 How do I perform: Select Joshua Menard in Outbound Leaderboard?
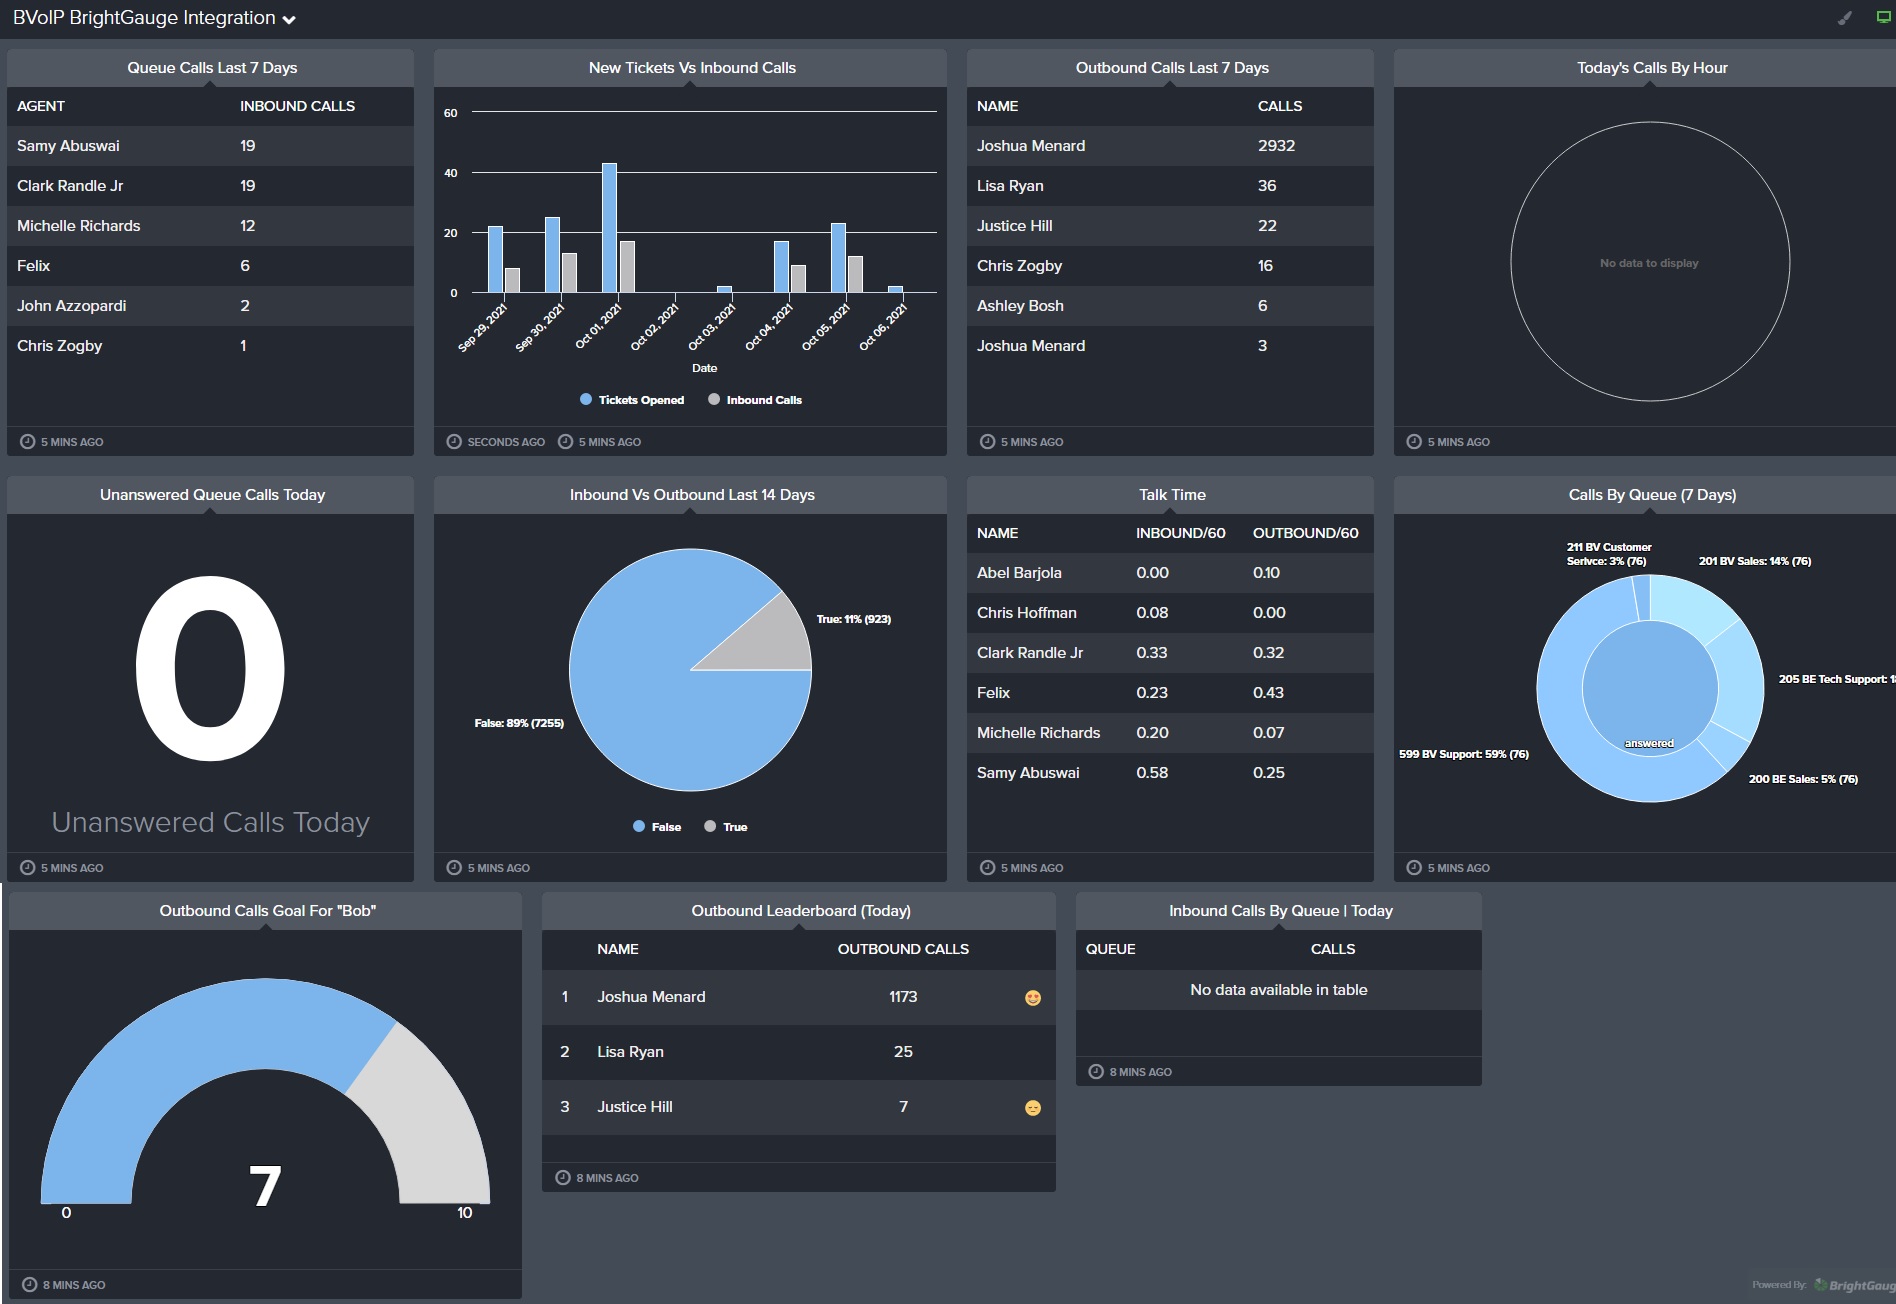click(x=798, y=997)
